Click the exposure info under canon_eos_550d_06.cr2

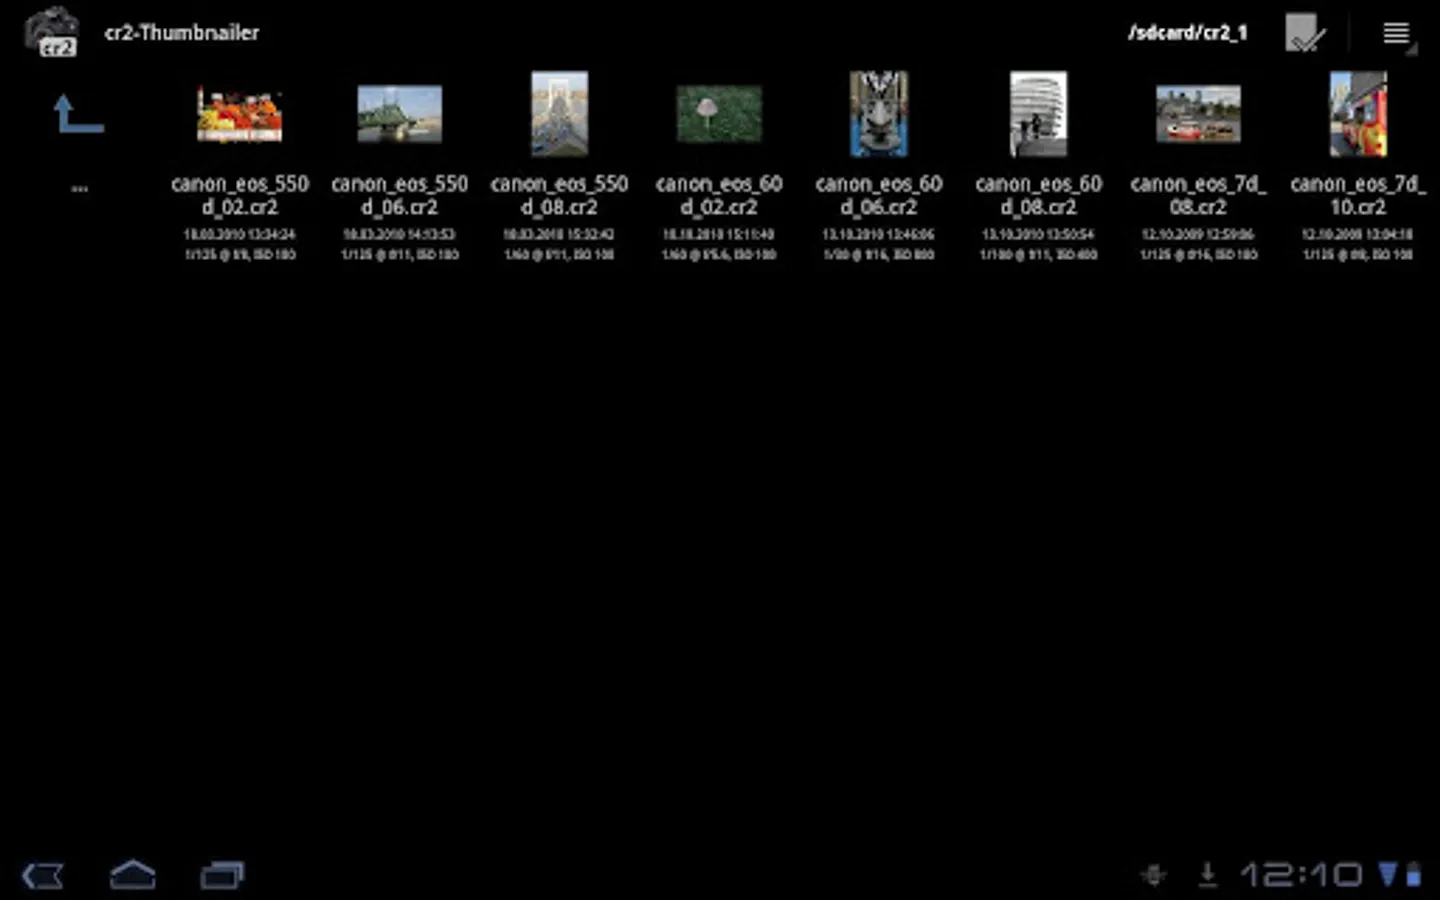pyautogui.click(x=400, y=255)
